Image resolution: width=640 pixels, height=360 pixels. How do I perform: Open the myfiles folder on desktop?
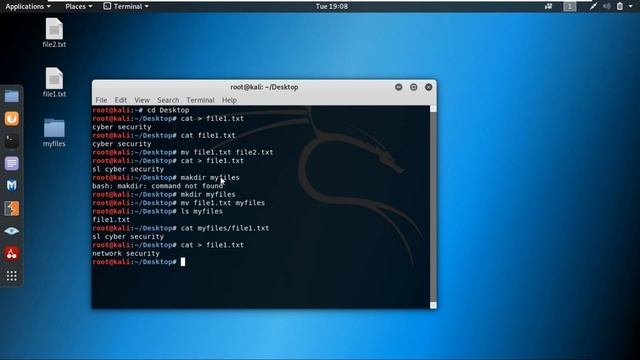pyautogui.click(x=54, y=132)
